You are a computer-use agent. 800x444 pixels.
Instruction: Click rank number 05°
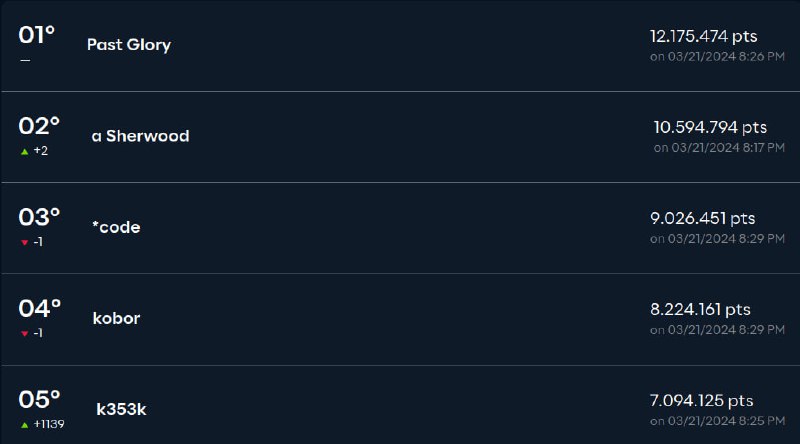point(39,400)
